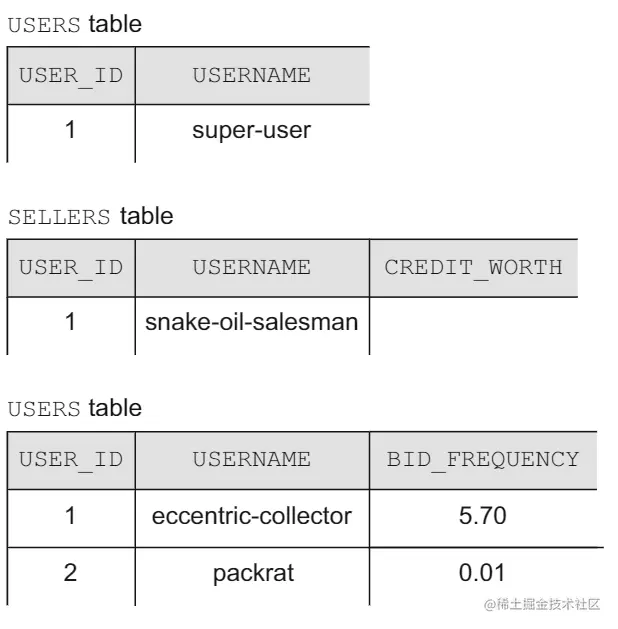Click the USER_ID header in SELLERS table

[71, 268]
